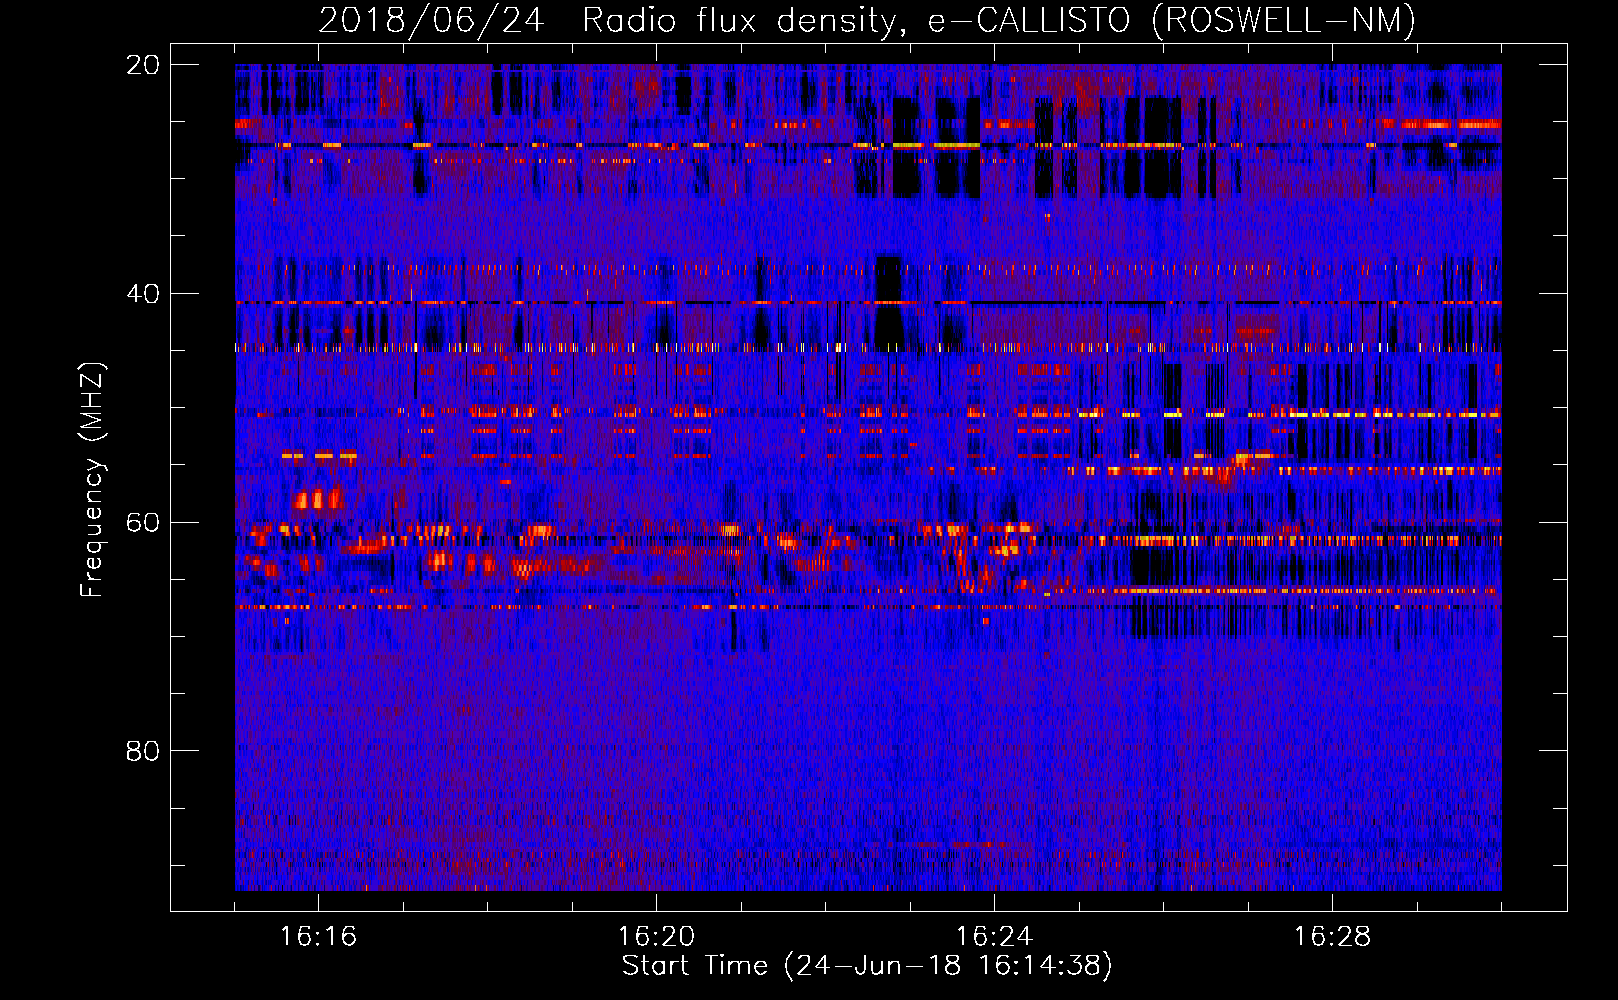The height and width of the screenshot is (1000, 1618).
Task: Click the 40 frequency tick label
Action: click(x=143, y=294)
